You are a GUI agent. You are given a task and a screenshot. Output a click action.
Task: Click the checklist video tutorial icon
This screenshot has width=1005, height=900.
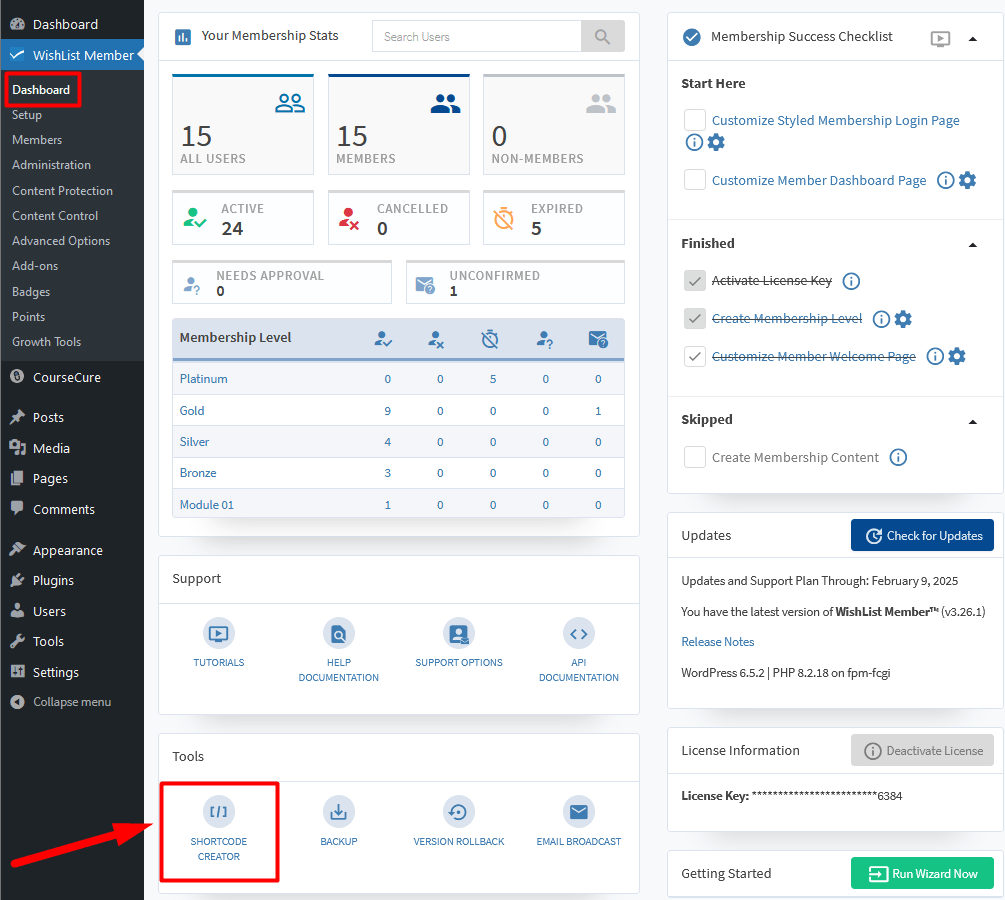coord(940,39)
